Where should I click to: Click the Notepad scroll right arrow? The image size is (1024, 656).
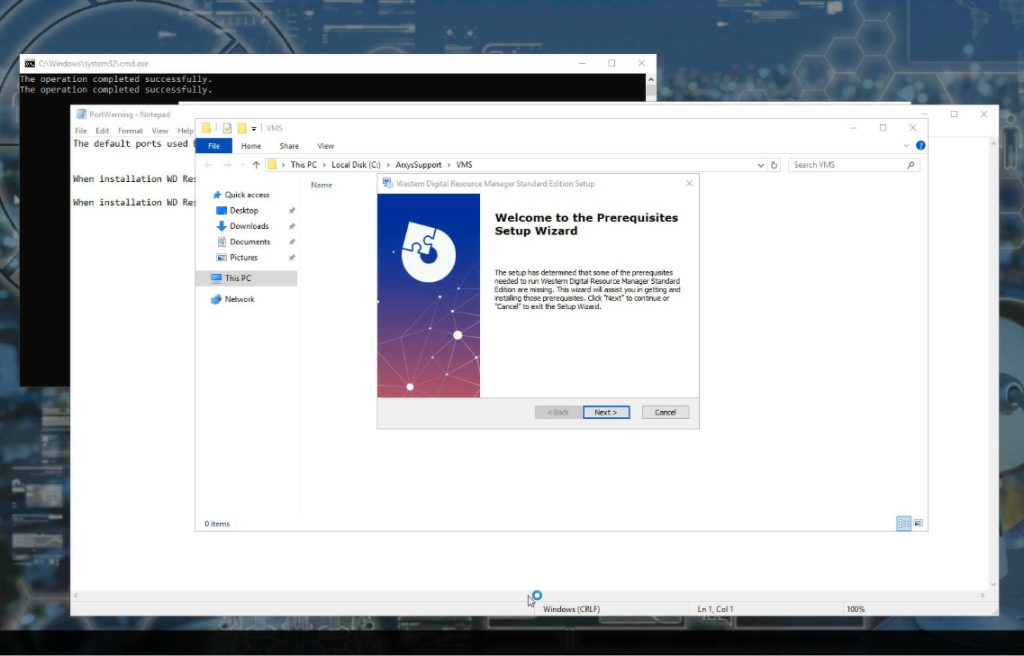tap(982, 595)
